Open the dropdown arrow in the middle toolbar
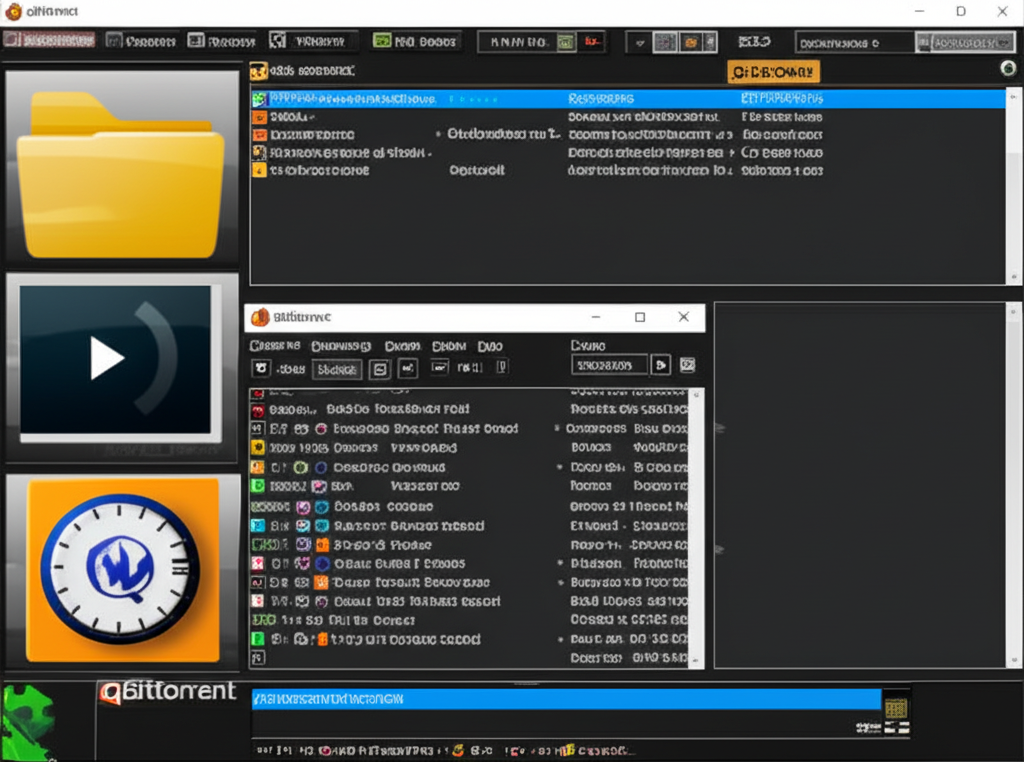This screenshot has width=1024, height=762. click(x=638, y=42)
